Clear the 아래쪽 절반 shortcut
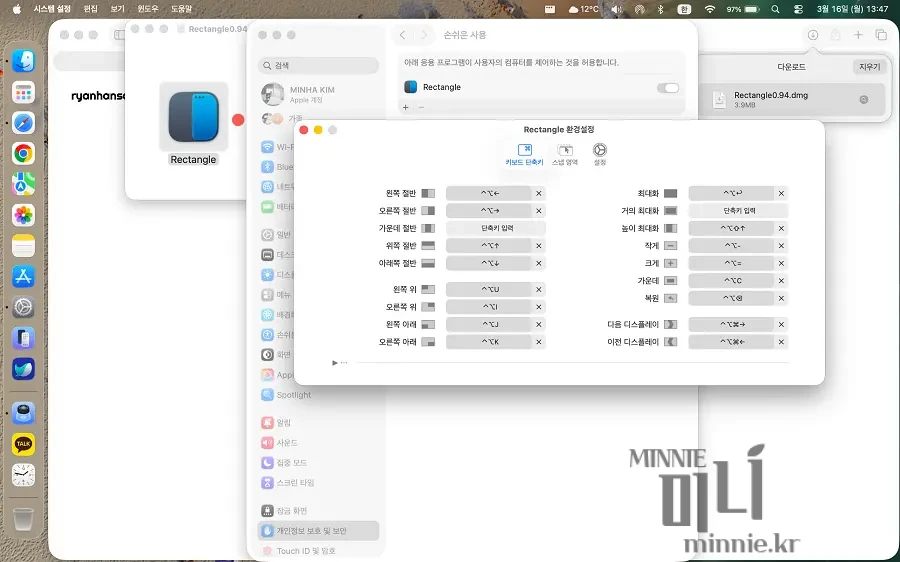 538,263
